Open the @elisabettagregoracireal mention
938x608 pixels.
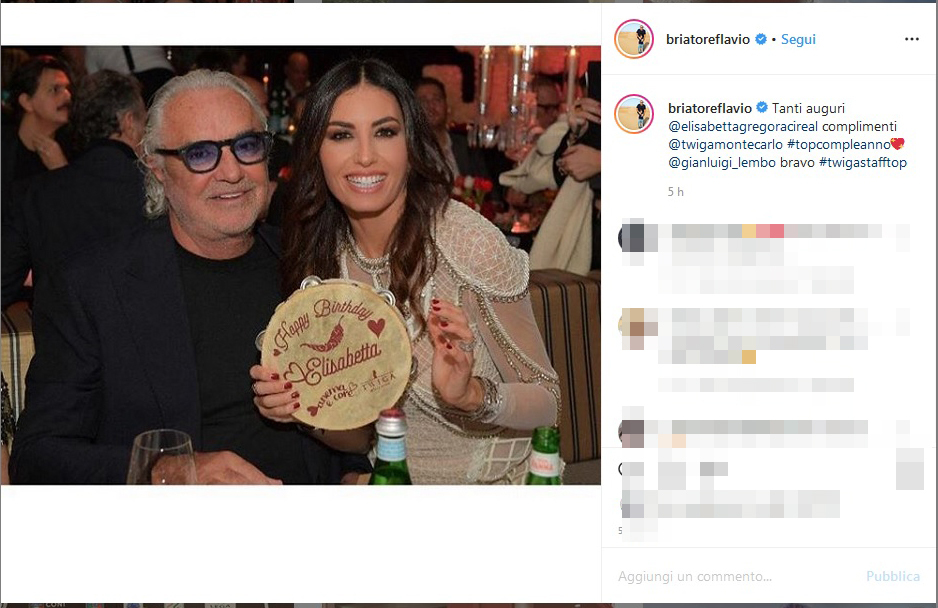click(743, 126)
